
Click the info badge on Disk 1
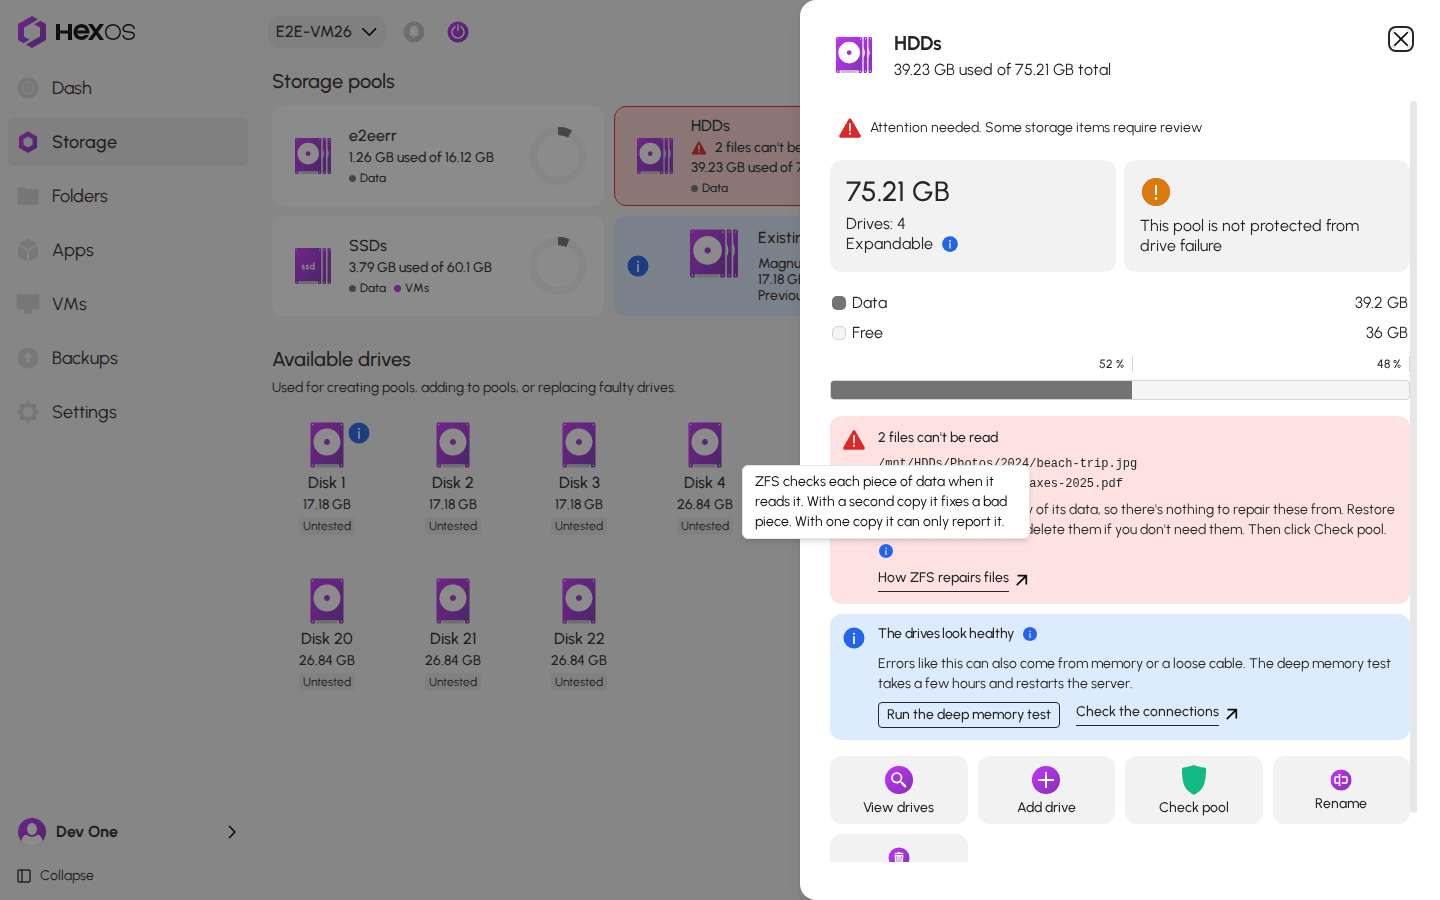point(359,433)
